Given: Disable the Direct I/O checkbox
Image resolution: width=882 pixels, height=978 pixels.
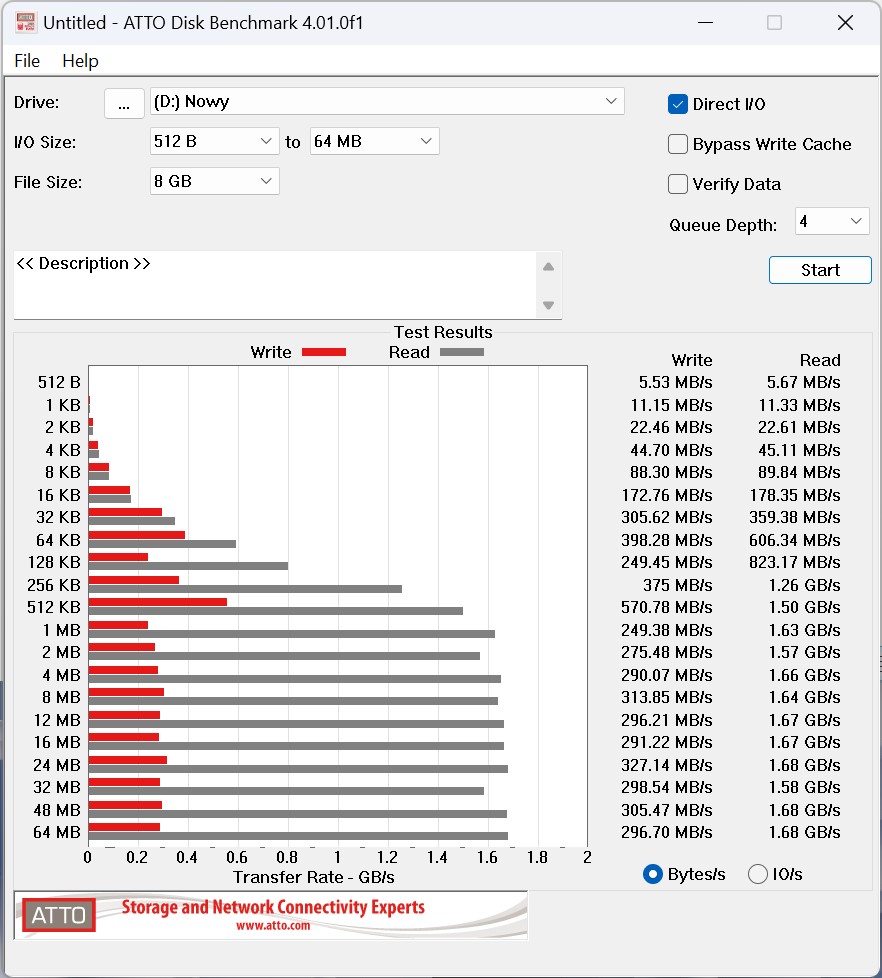Looking at the screenshot, I should [x=678, y=104].
